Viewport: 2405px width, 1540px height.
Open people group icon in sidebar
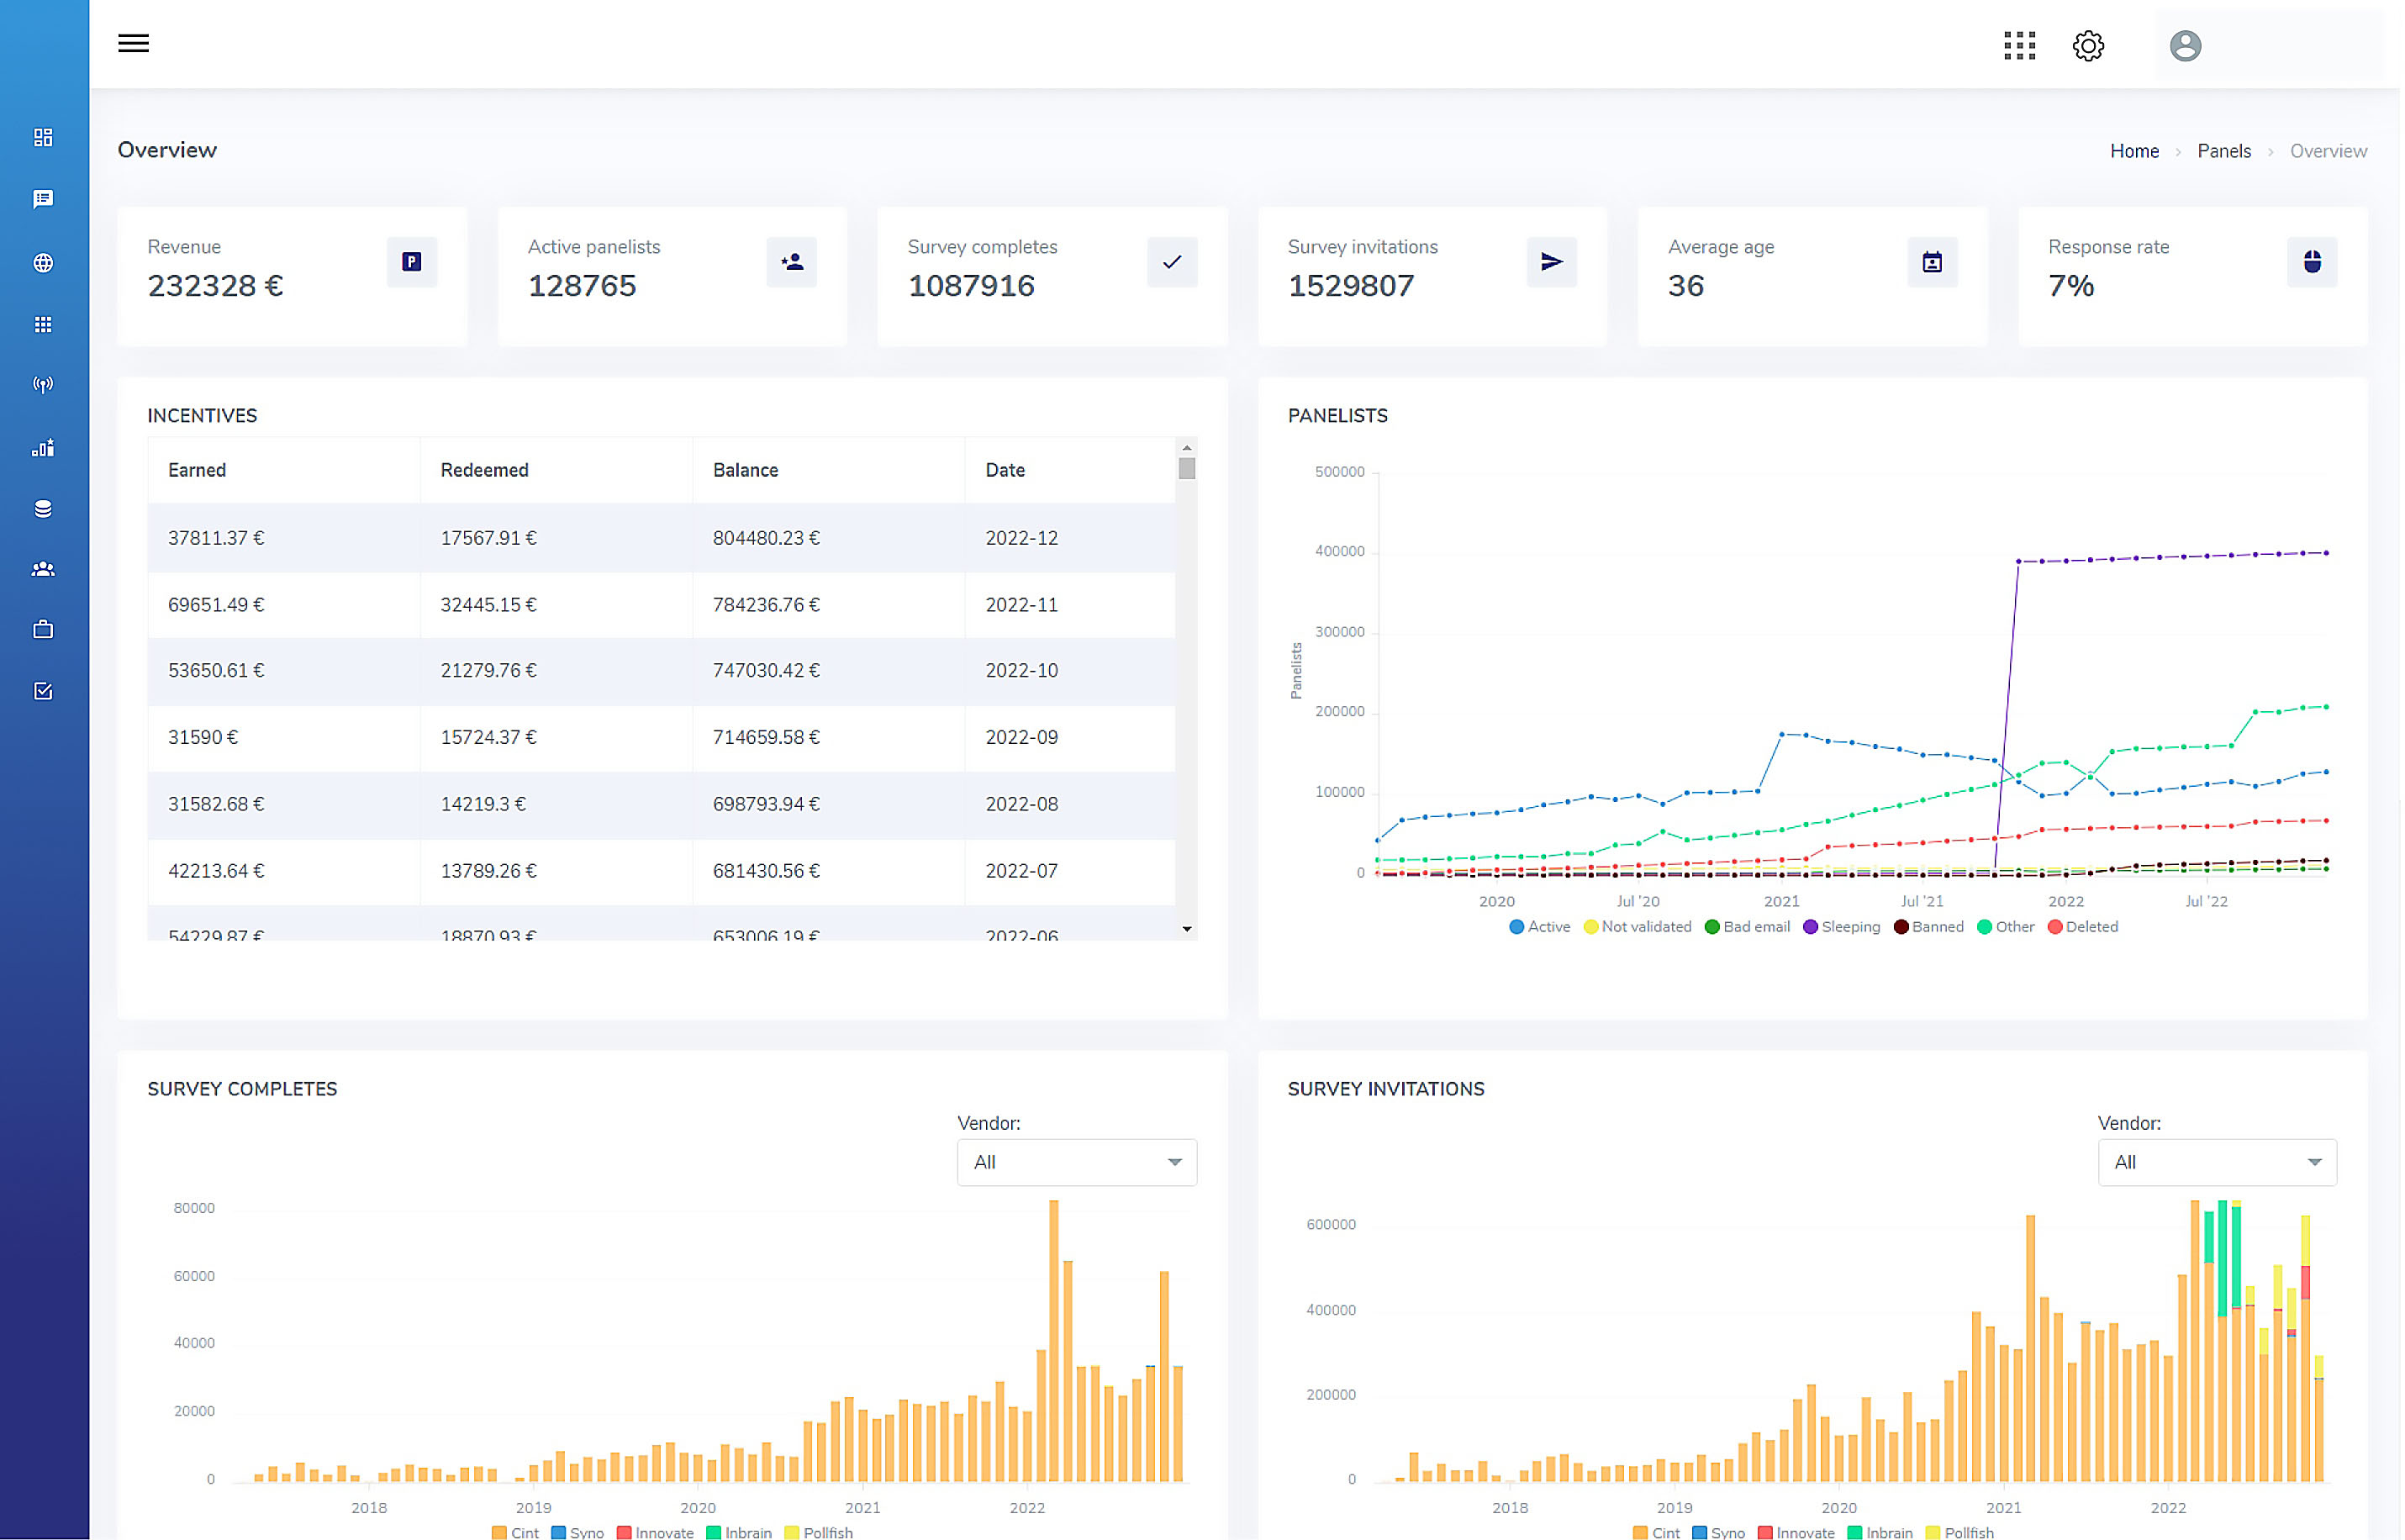pyautogui.click(x=43, y=569)
